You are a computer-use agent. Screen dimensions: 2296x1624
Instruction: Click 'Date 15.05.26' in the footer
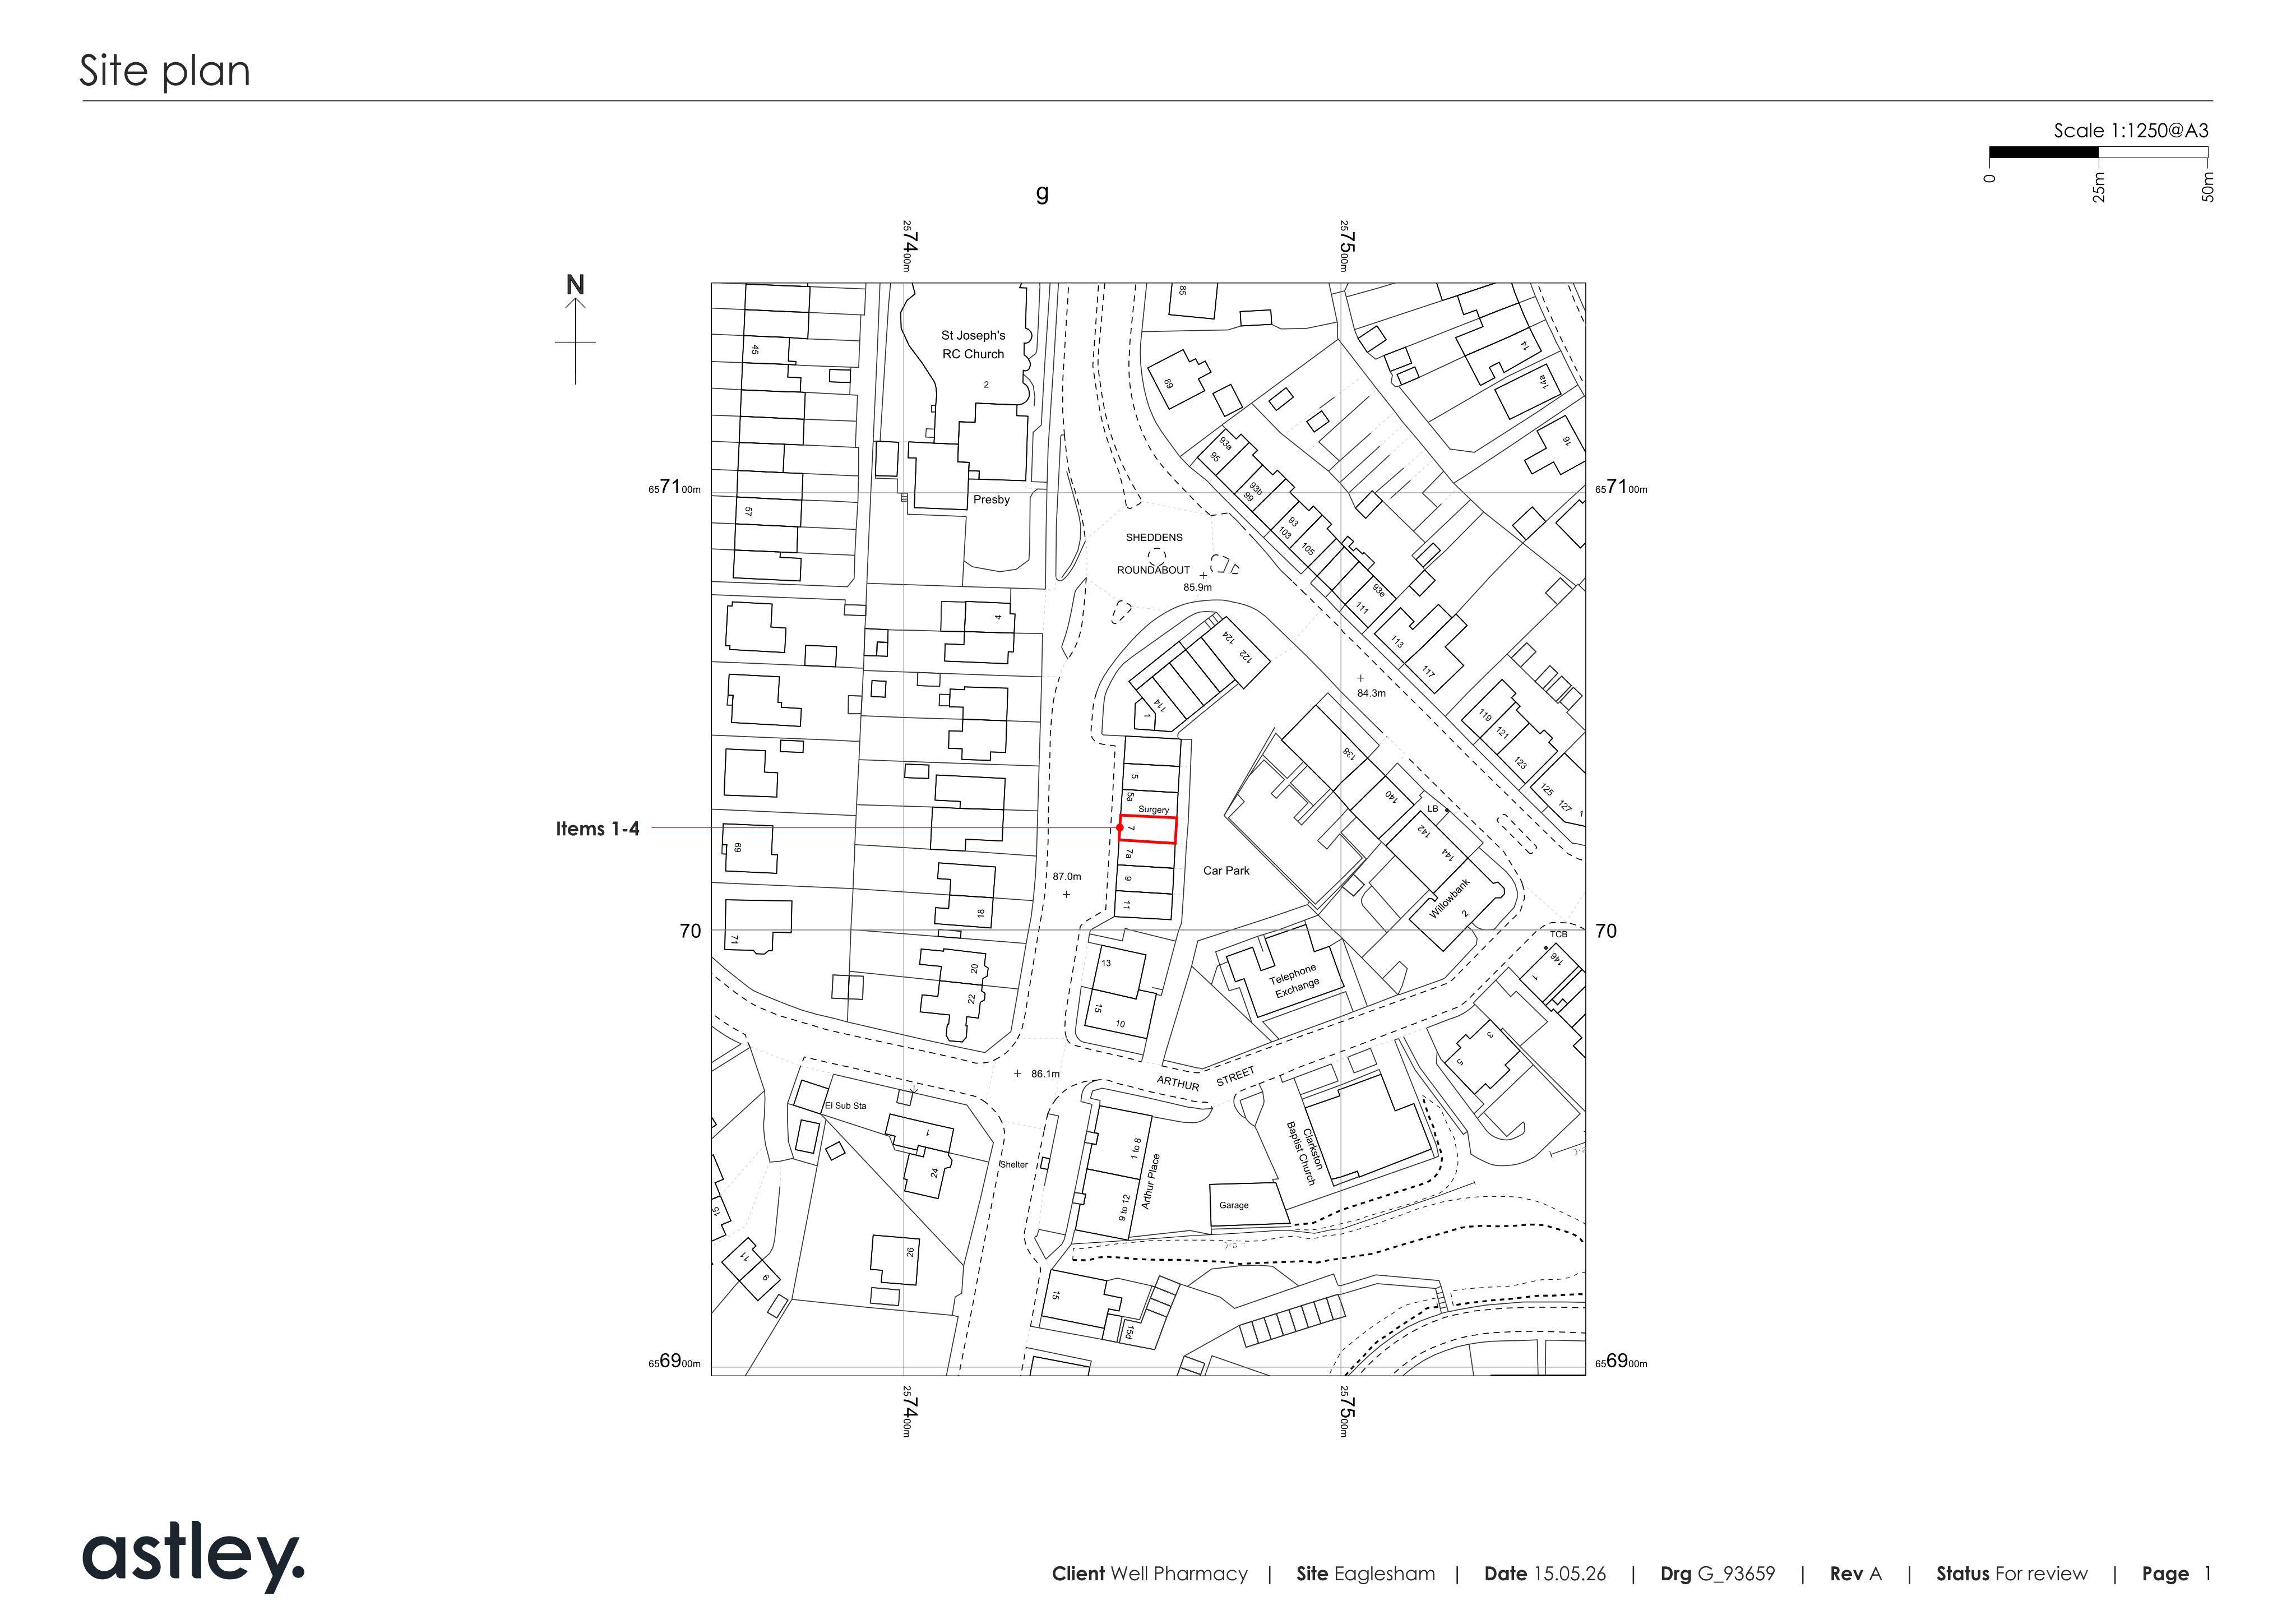1545,1574
